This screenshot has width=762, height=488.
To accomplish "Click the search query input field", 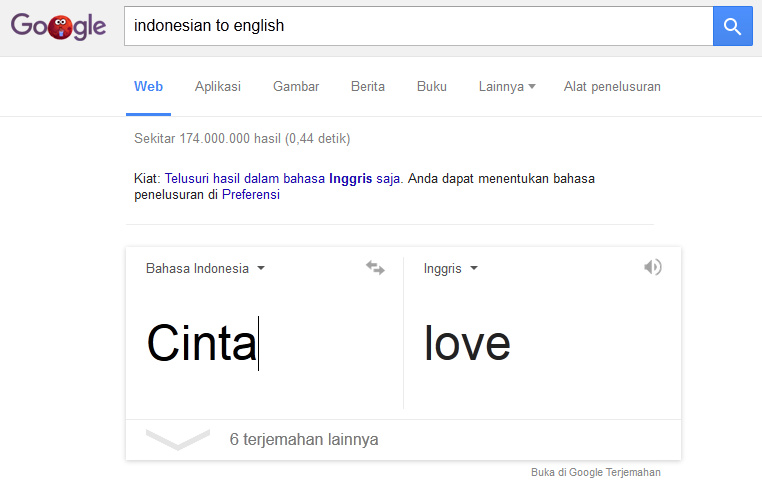I will tap(418, 26).
